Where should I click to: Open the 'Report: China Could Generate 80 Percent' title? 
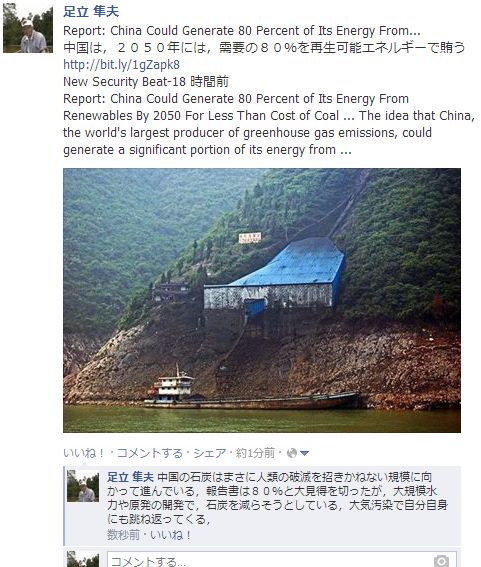tap(242, 31)
